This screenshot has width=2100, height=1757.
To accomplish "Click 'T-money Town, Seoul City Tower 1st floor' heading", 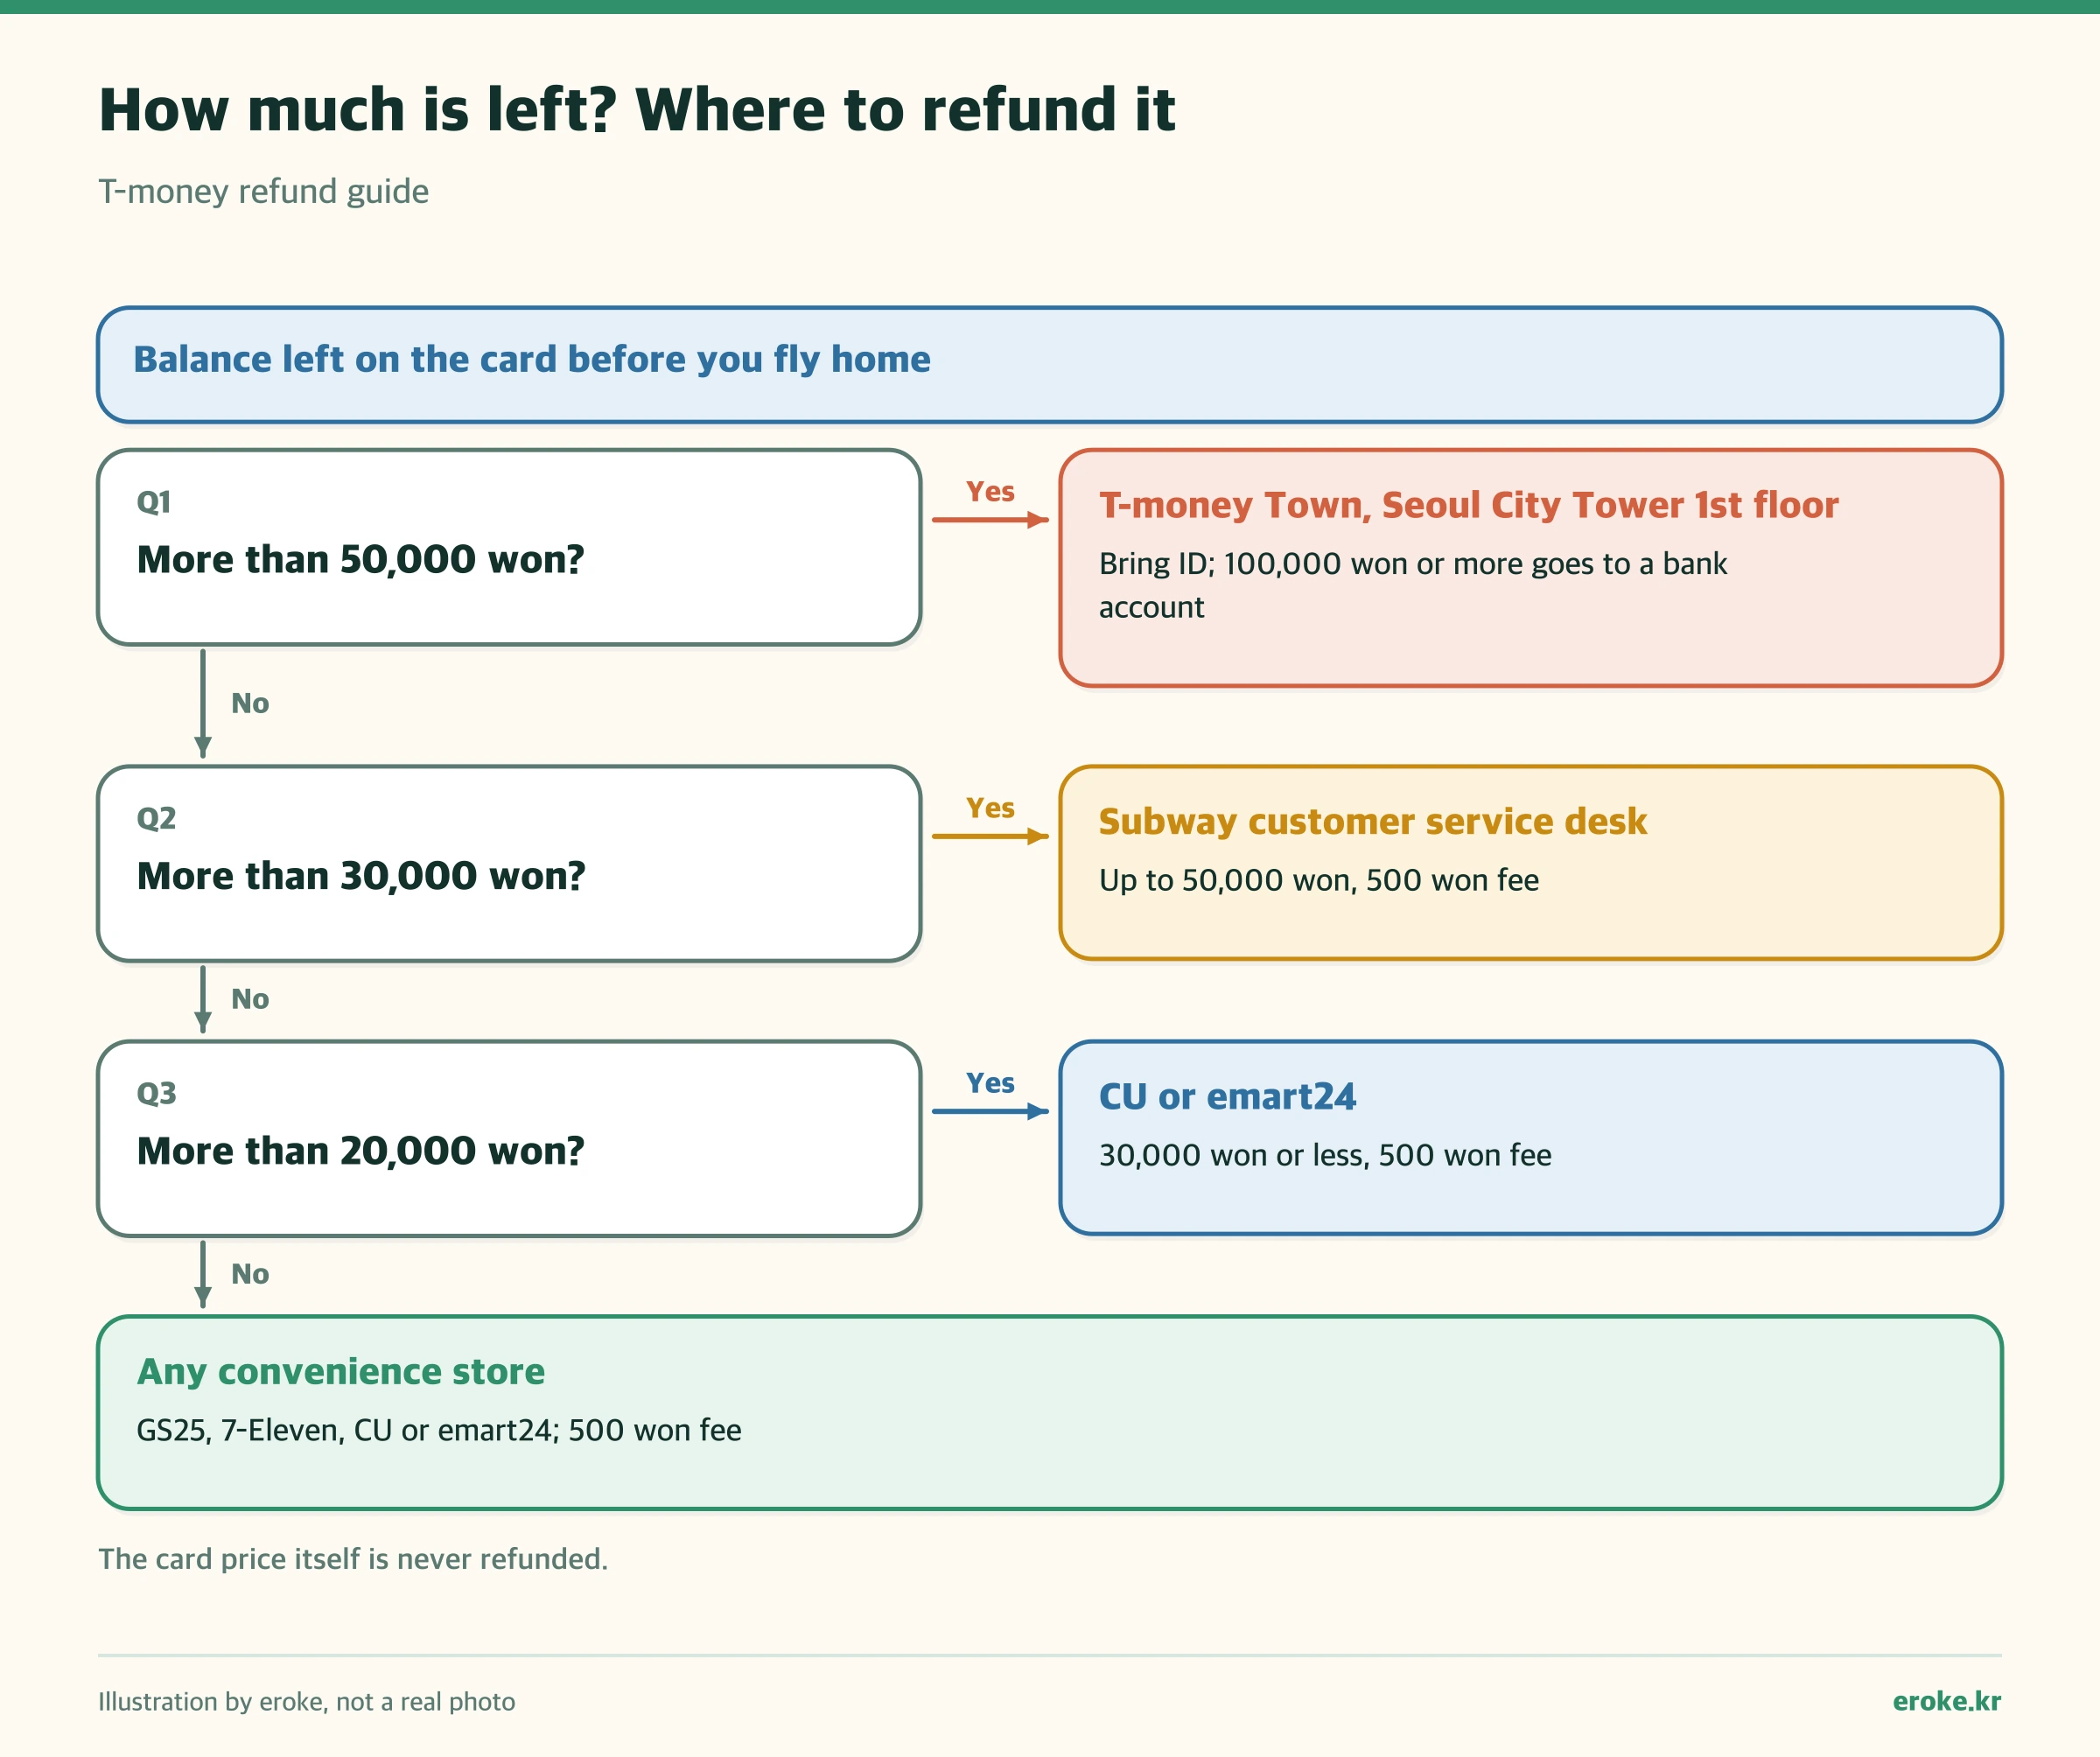I will coord(1468,506).
